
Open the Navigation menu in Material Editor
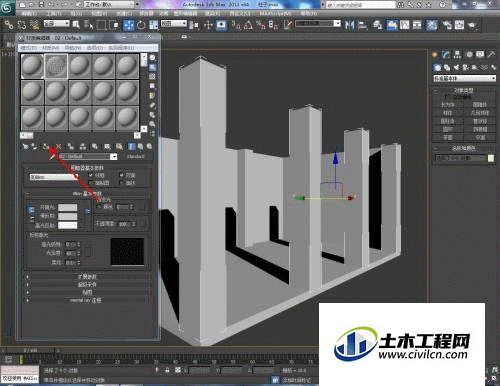click(73, 48)
